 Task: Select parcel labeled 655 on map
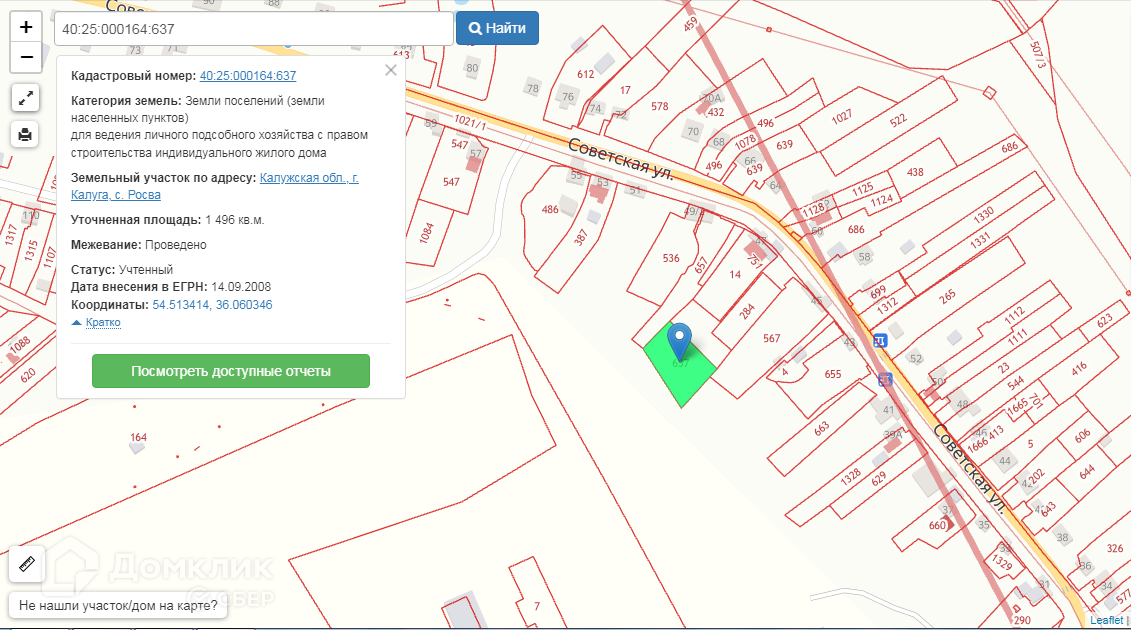pyautogui.click(x=833, y=374)
